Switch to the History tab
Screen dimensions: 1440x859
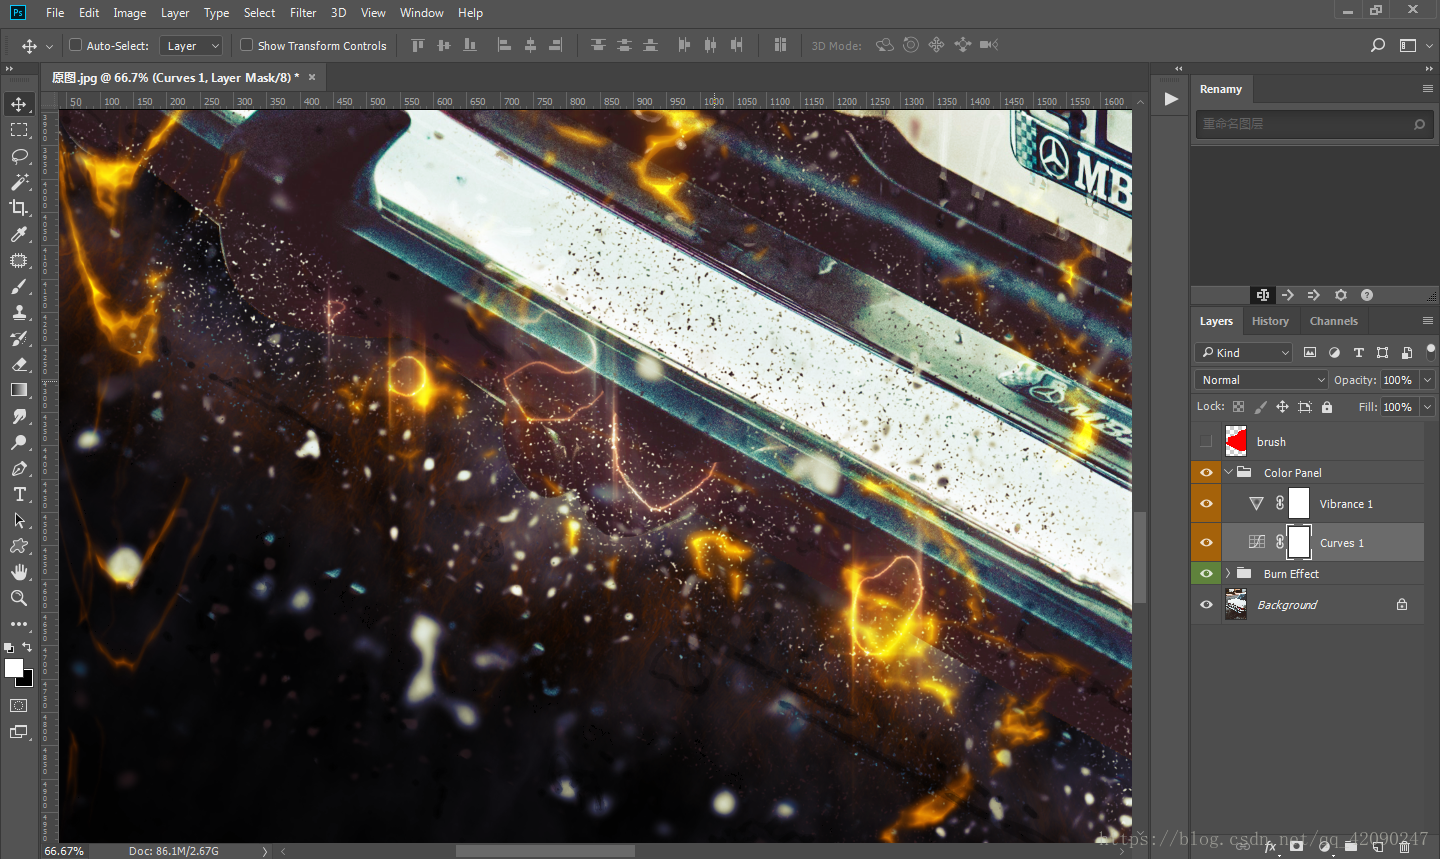click(x=1270, y=321)
